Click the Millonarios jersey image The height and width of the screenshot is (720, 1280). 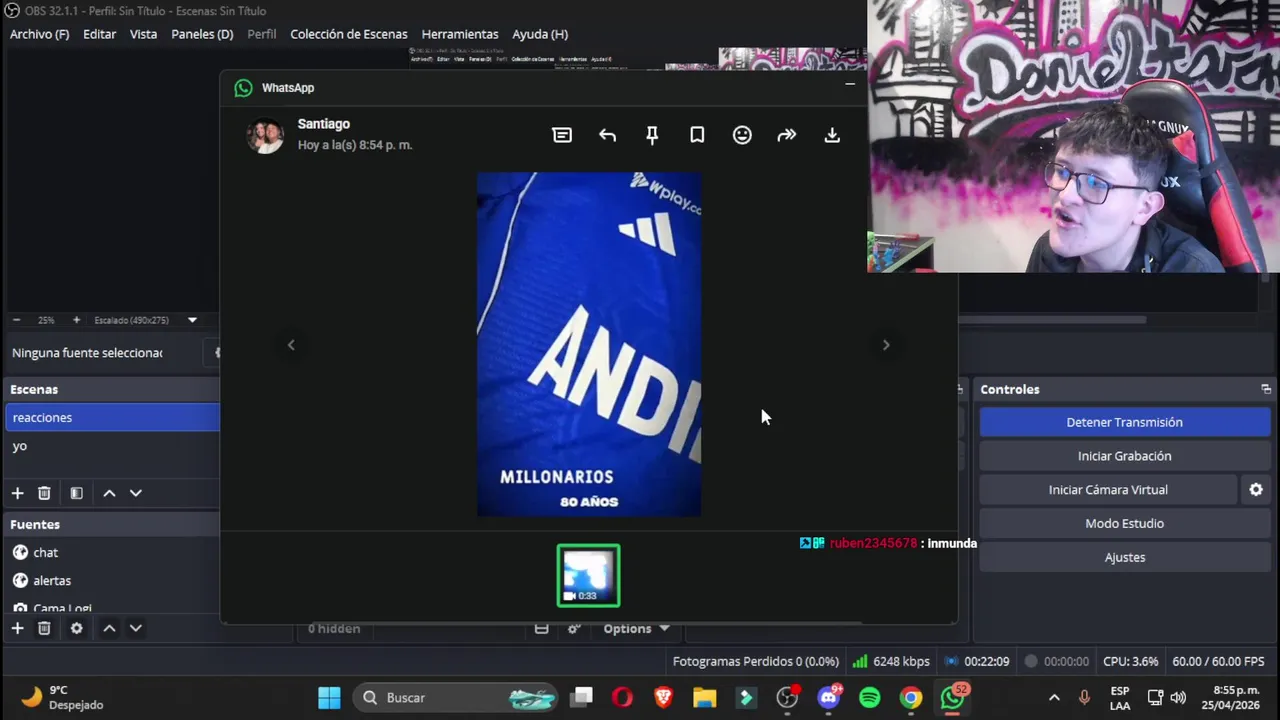(x=588, y=344)
